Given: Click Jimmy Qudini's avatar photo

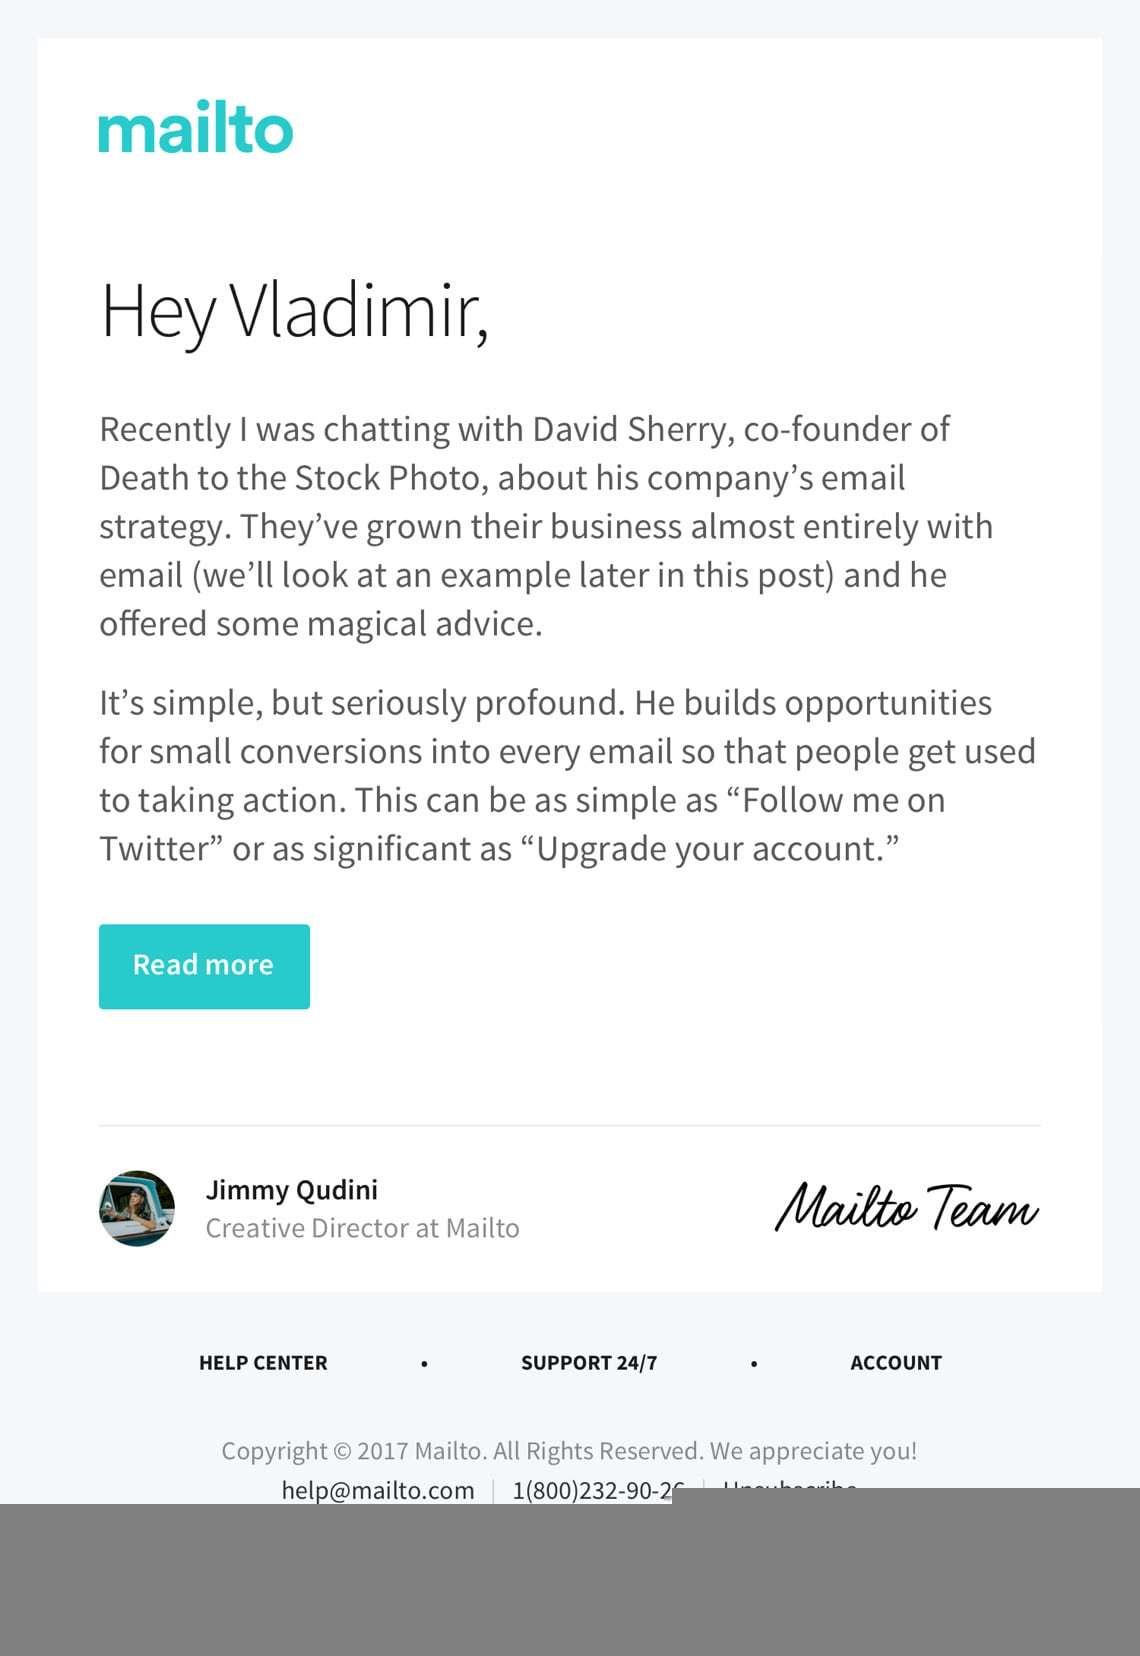Looking at the screenshot, I should click(137, 1208).
